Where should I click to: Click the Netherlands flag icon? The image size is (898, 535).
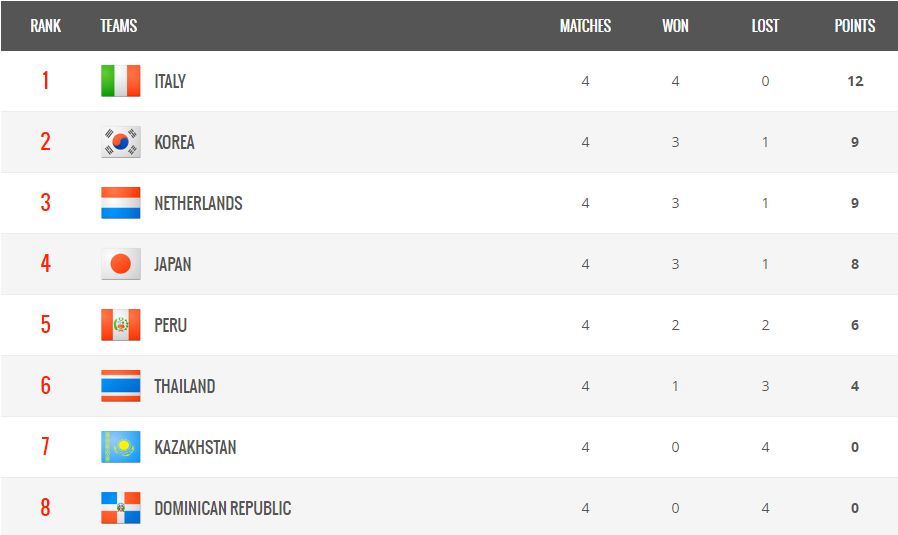pyautogui.click(x=120, y=203)
